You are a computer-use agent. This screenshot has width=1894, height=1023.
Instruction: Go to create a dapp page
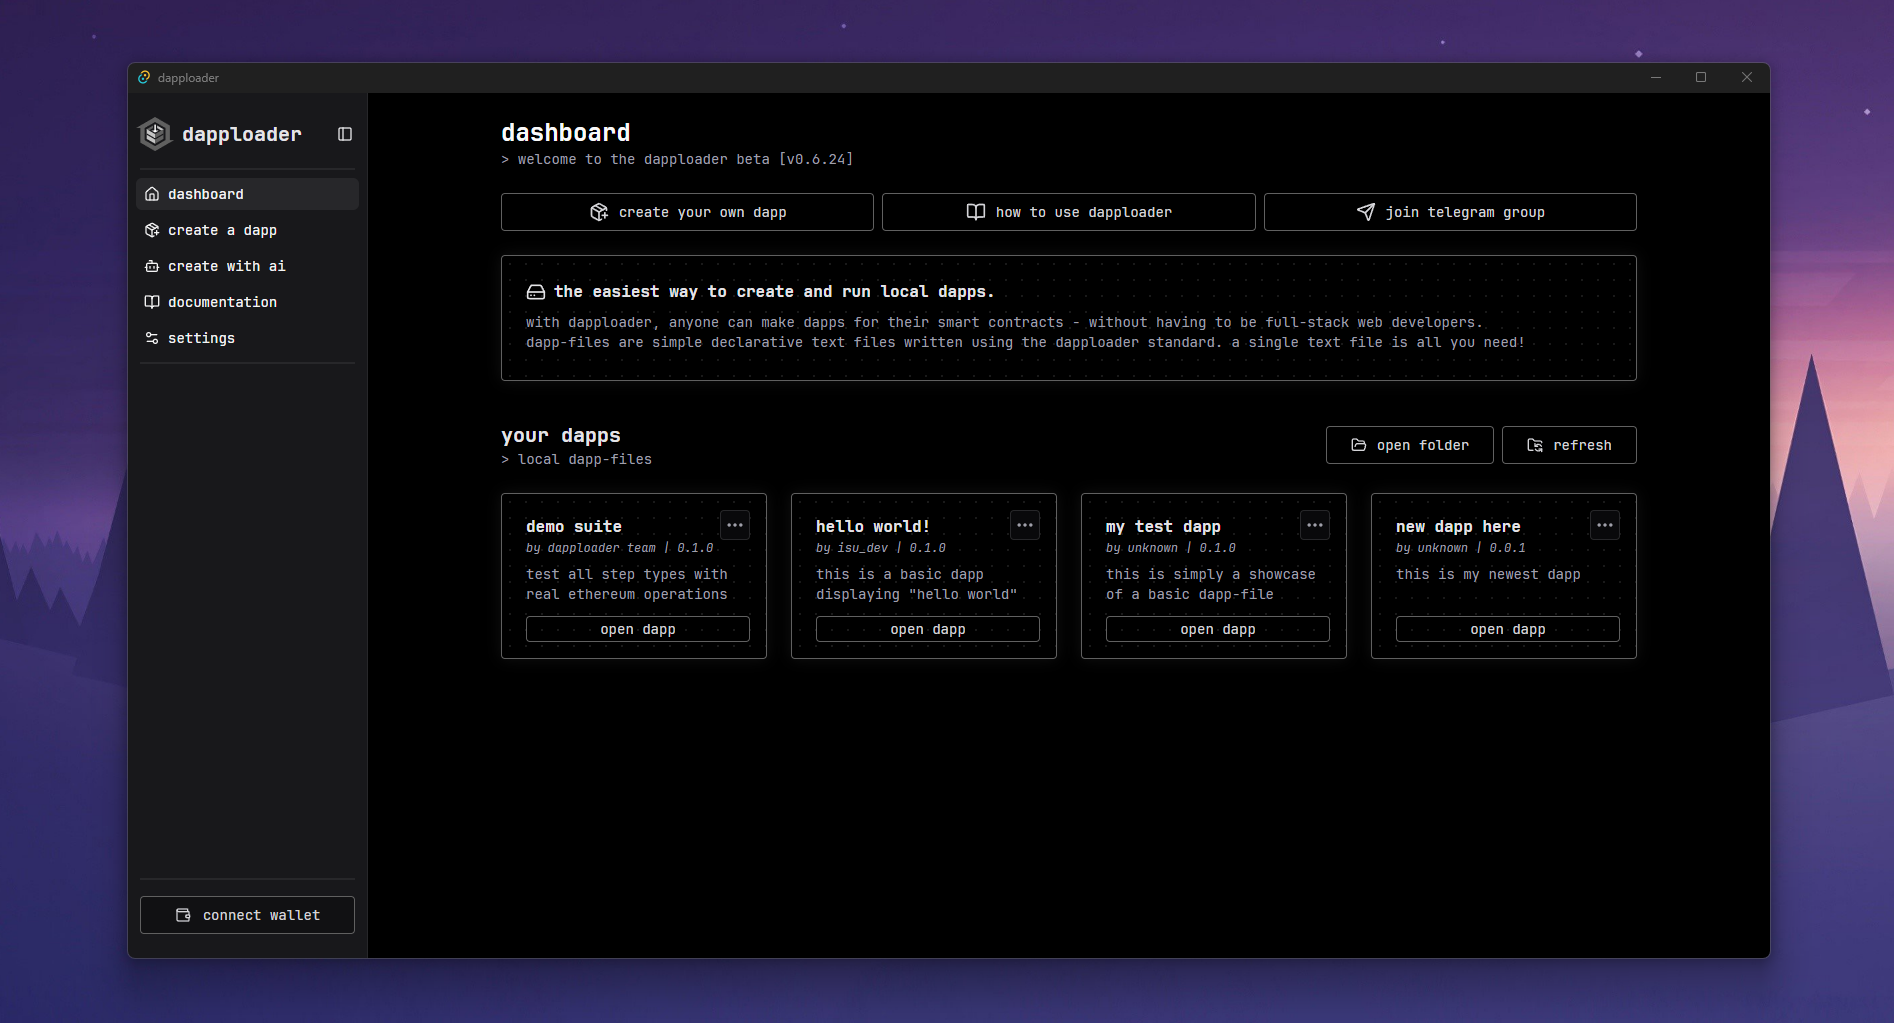[247, 230]
